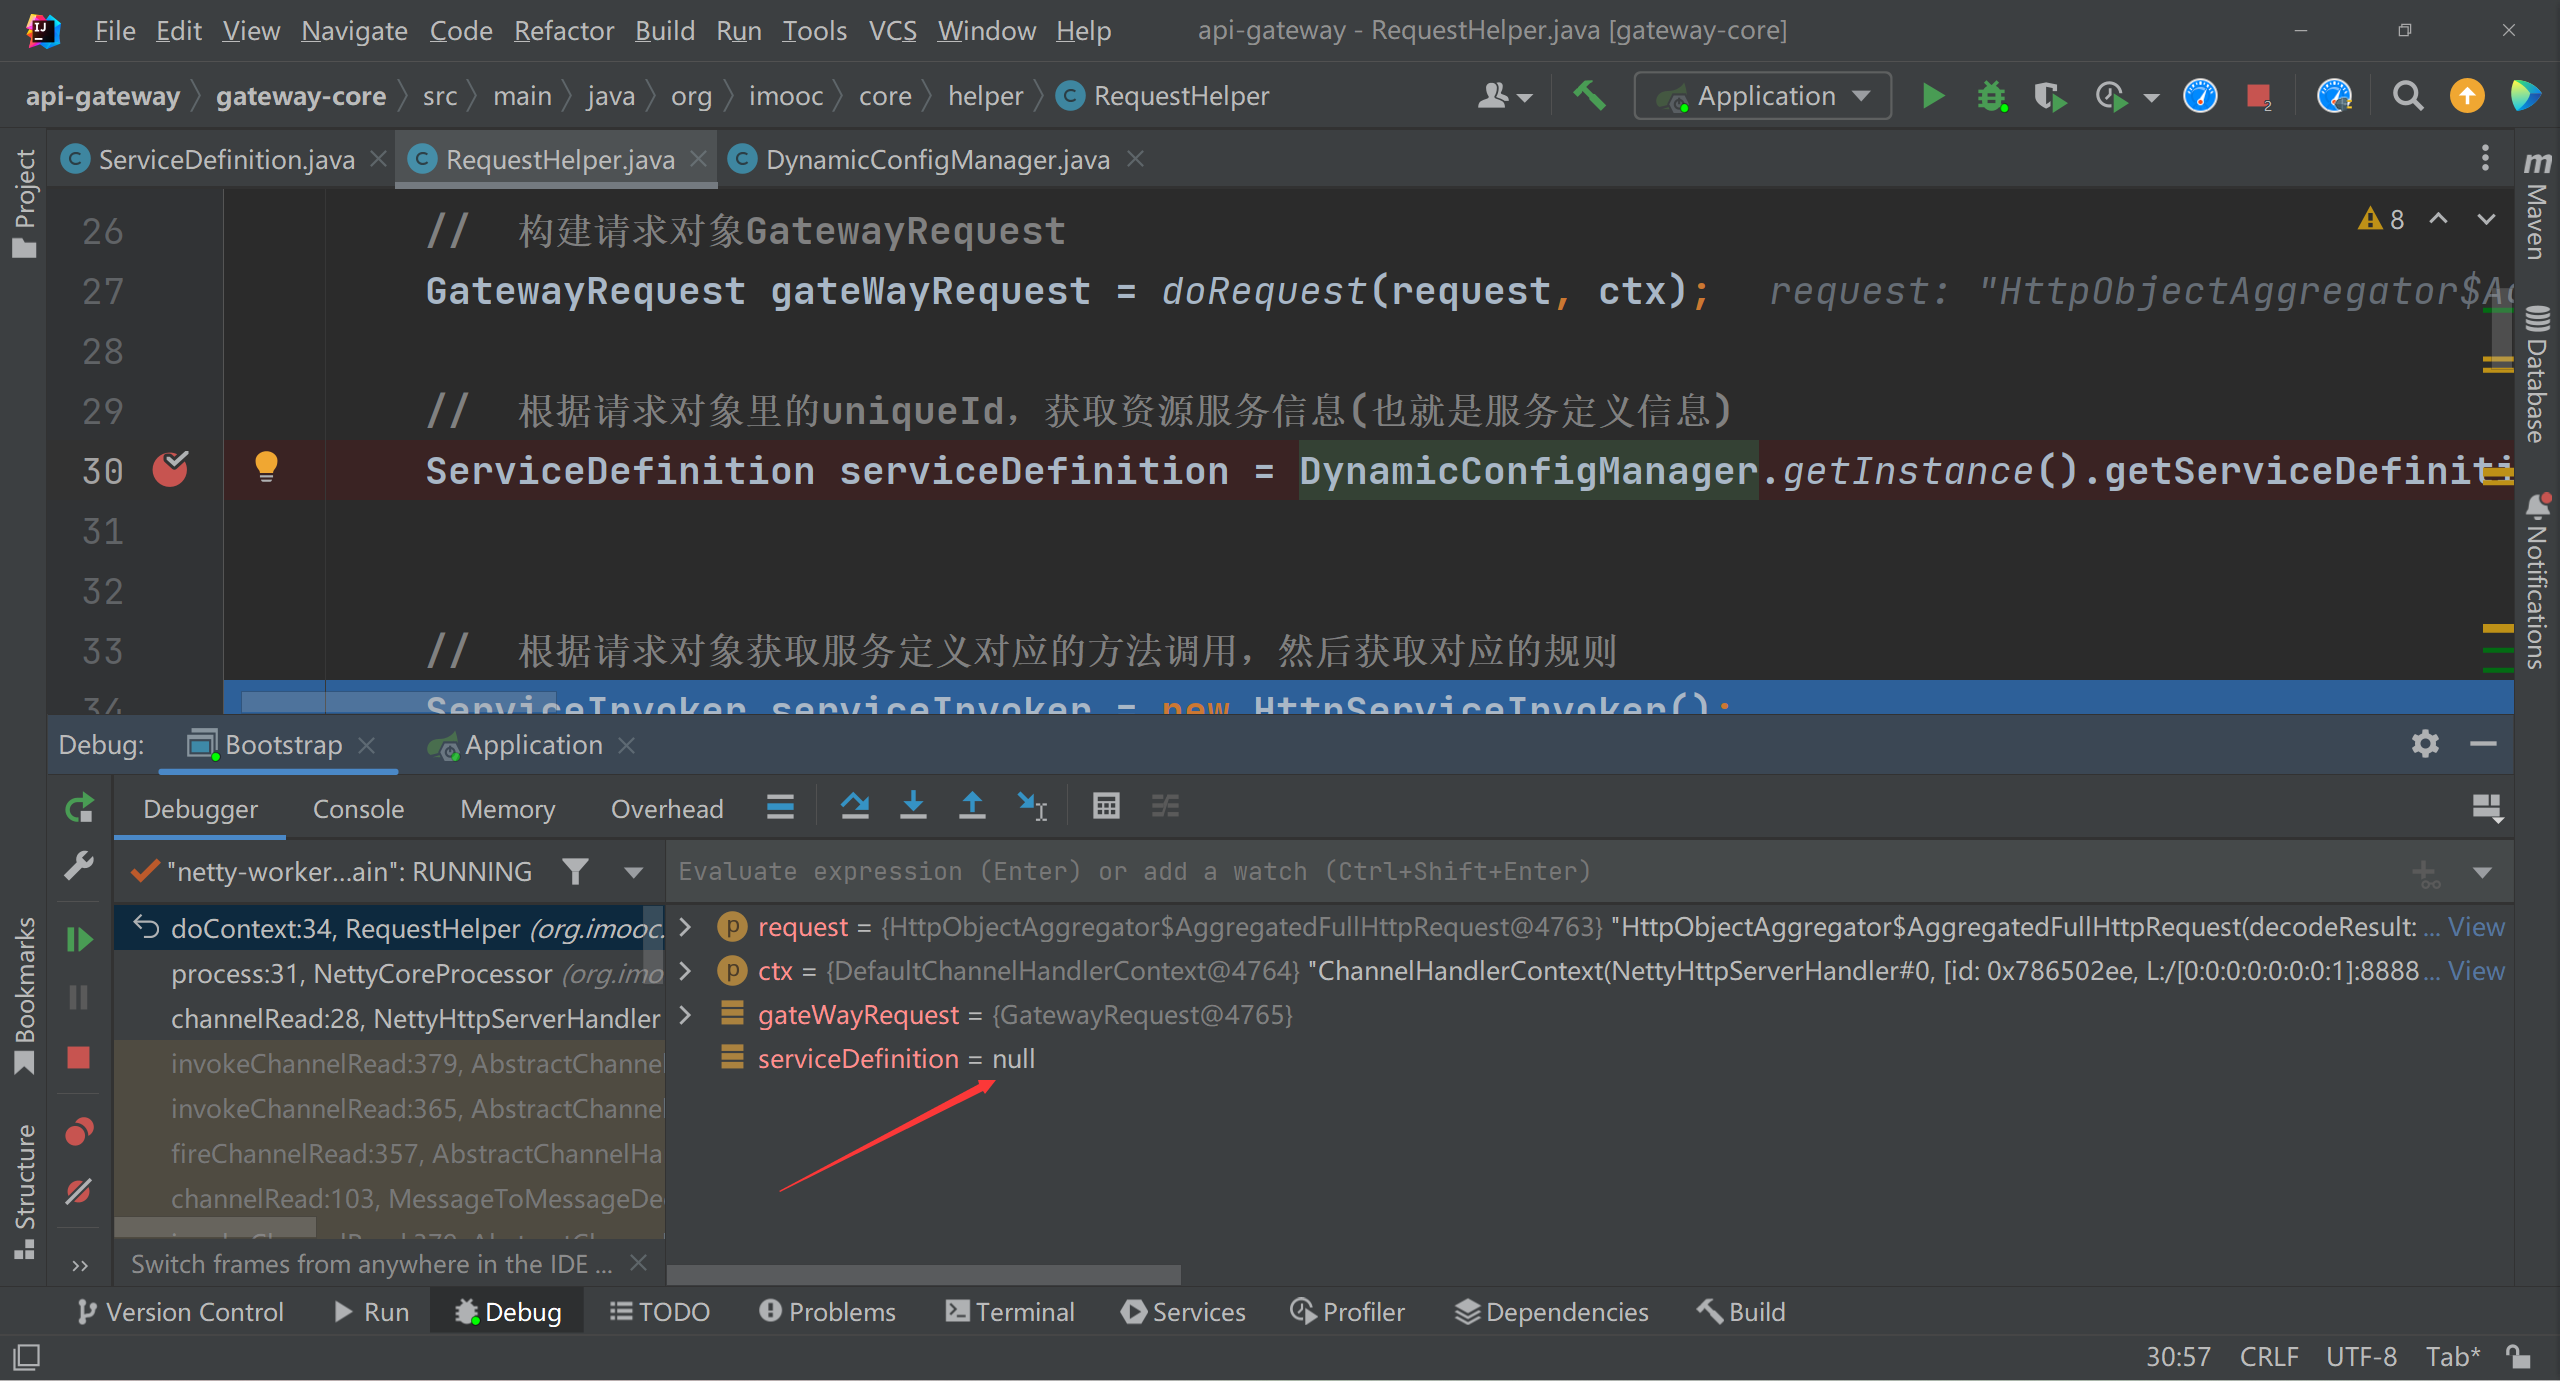Open the Navigate menu

tap(354, 31)
